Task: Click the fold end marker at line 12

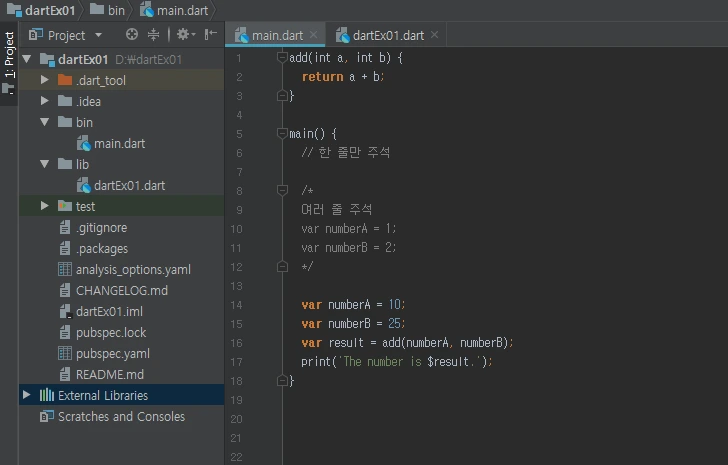Action: (x=282, y=266)
